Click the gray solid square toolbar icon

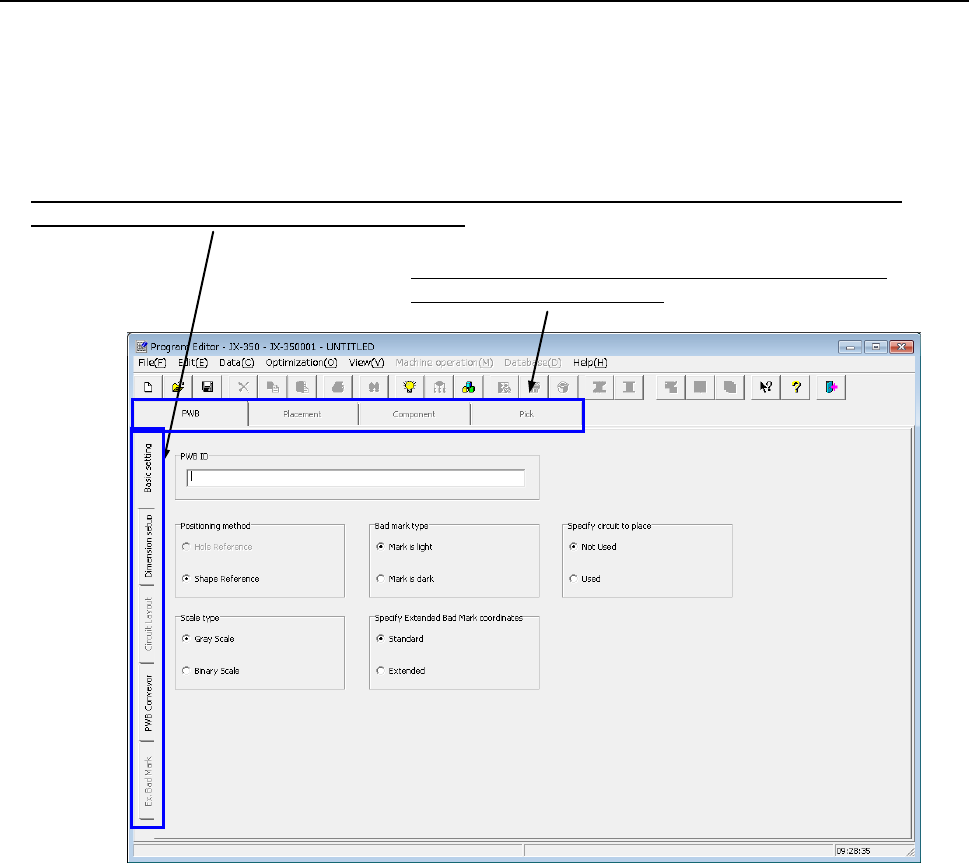pyautogui.click(x=700, y=387)
